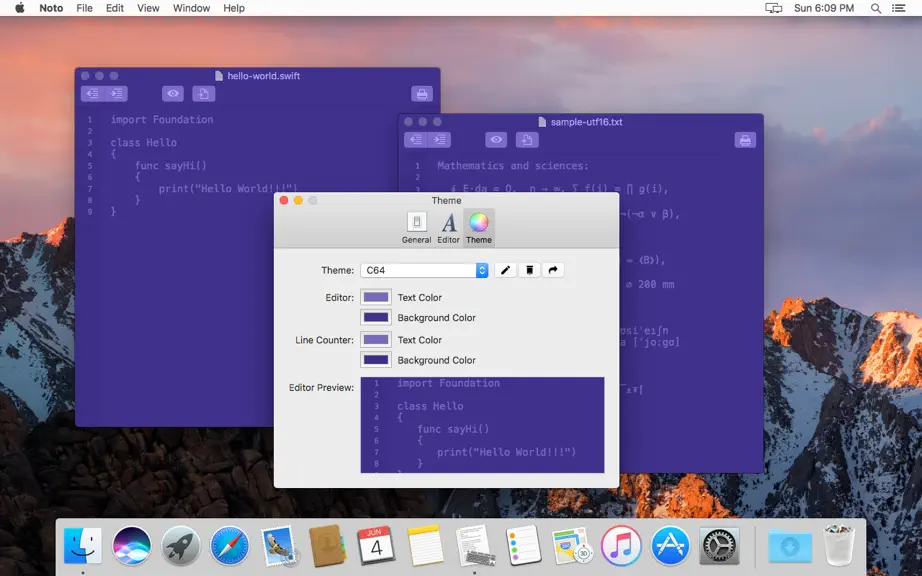This screenshot has height=576, width=922.
Task: Click outdent icon in hello-world.swift toolbar
Action: point(92,93)
